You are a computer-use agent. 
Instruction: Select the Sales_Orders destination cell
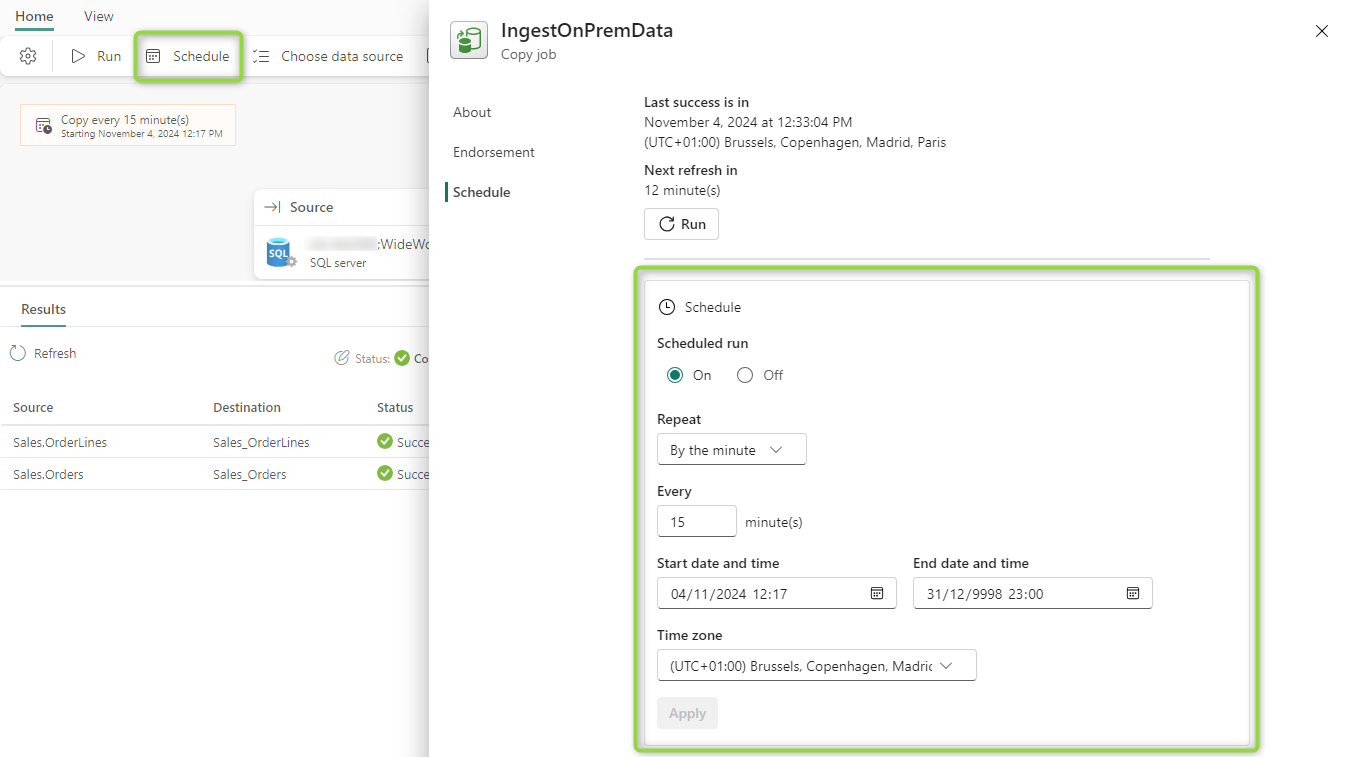(x=250, y=474)
